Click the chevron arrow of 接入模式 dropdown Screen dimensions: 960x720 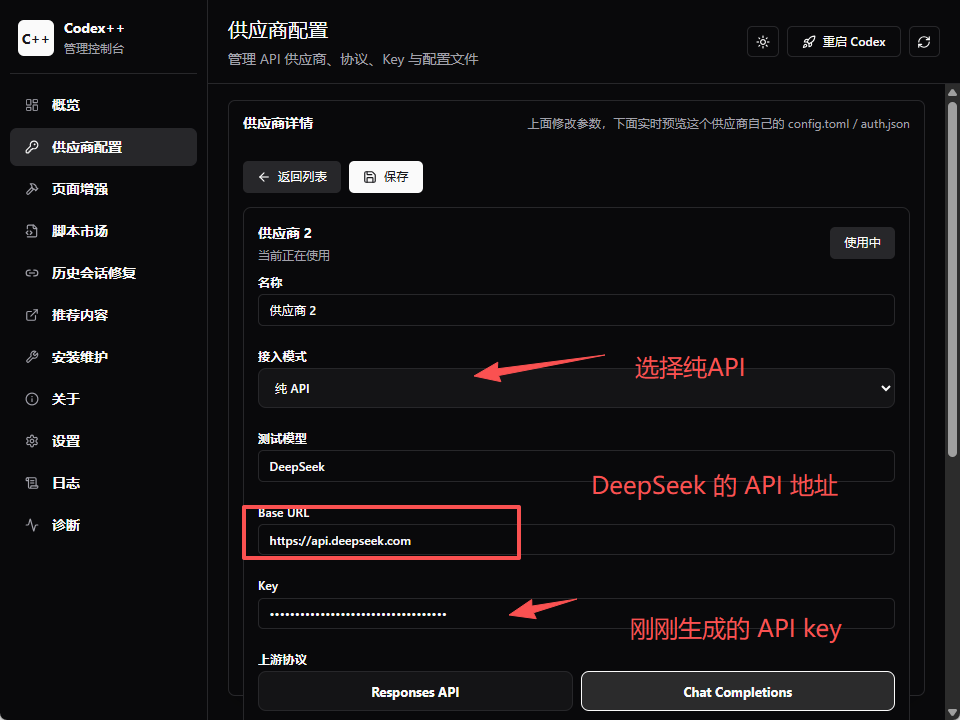(885, 388)
